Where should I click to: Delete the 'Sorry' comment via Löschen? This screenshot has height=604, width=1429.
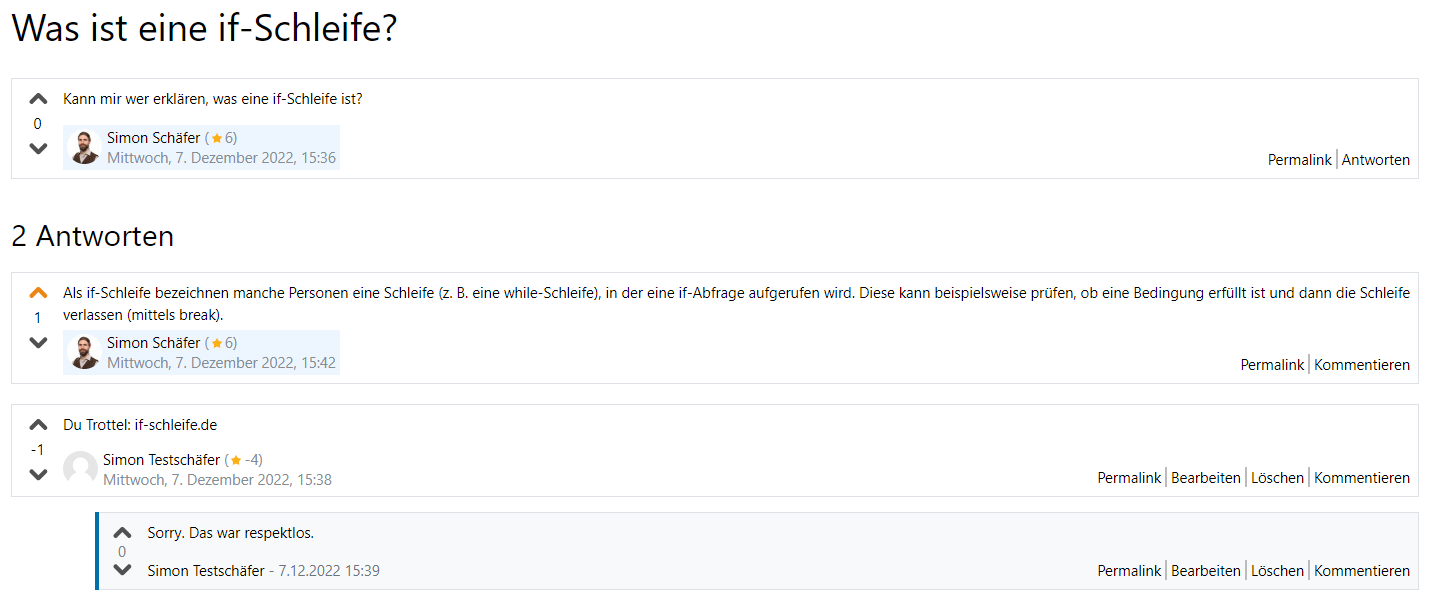1277,571
